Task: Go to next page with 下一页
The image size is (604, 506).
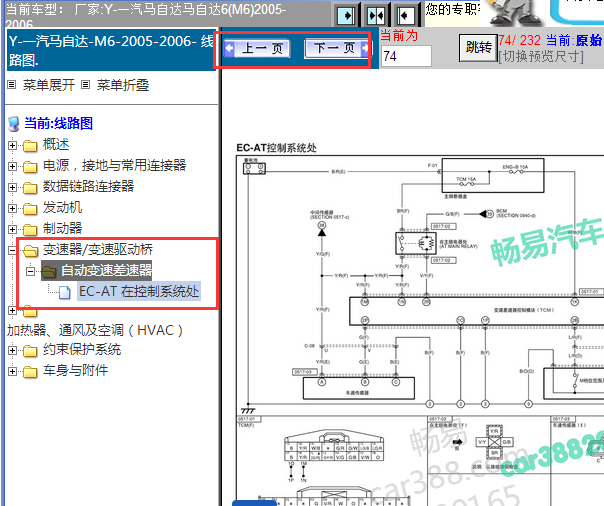Action: pyautogui.click(x=336, y=49)
